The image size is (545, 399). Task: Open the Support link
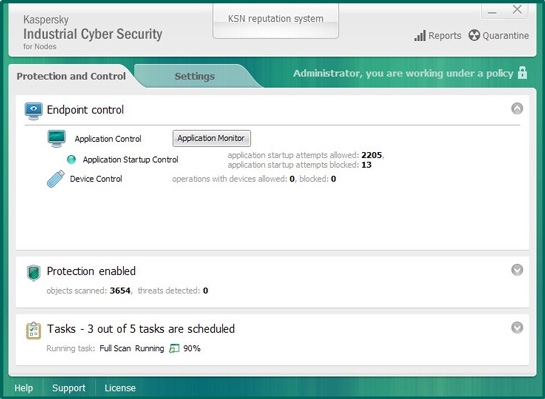(x=68, y=388)
